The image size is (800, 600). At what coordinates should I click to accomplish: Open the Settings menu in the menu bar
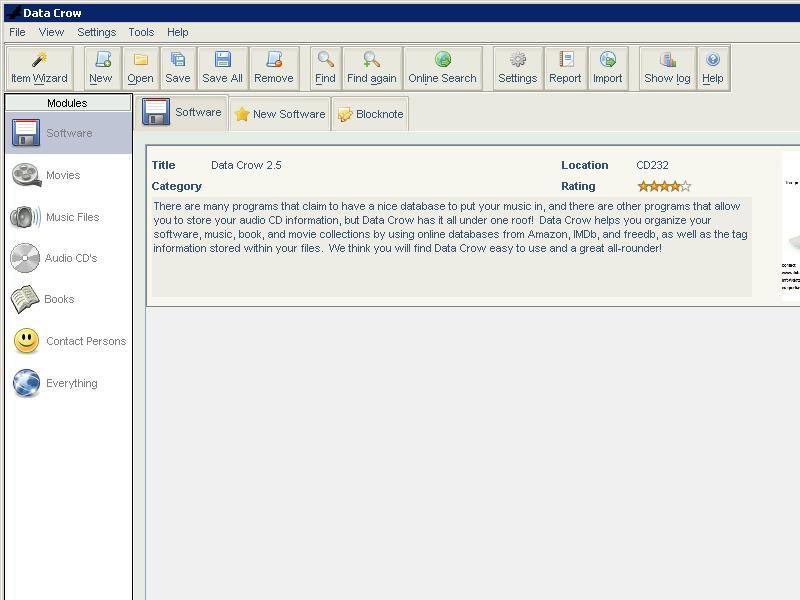coord(97,32)
